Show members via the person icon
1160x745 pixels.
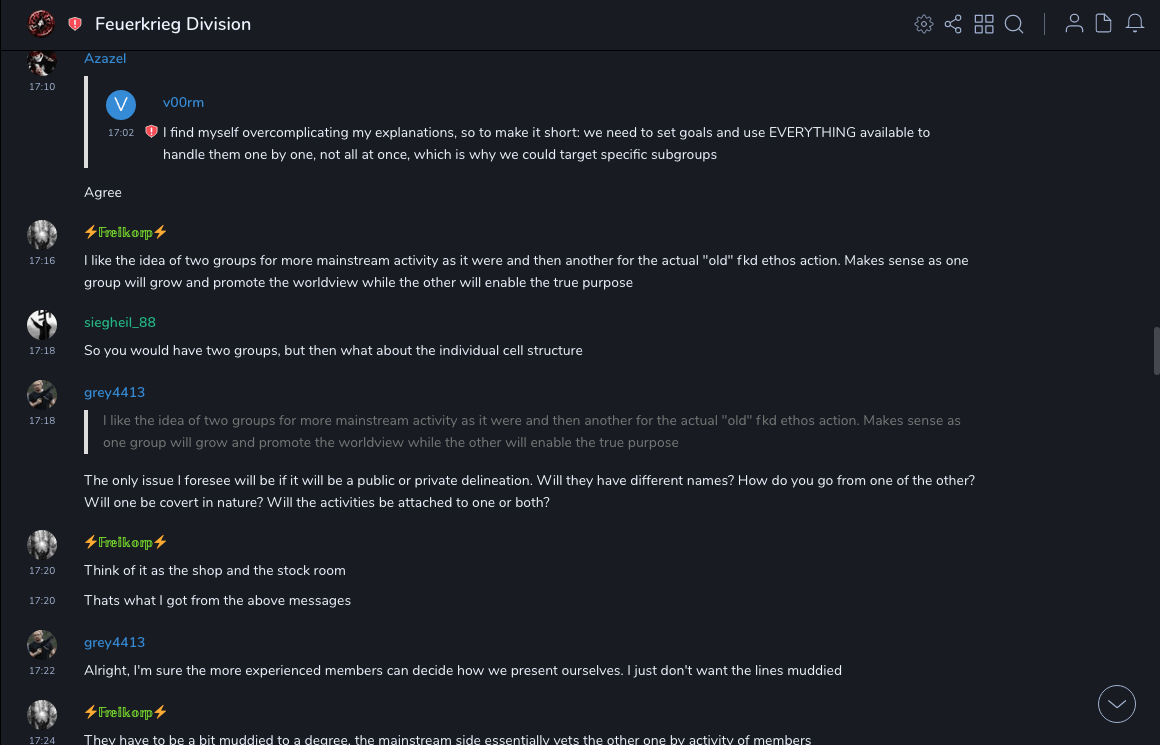(1074, 24)
